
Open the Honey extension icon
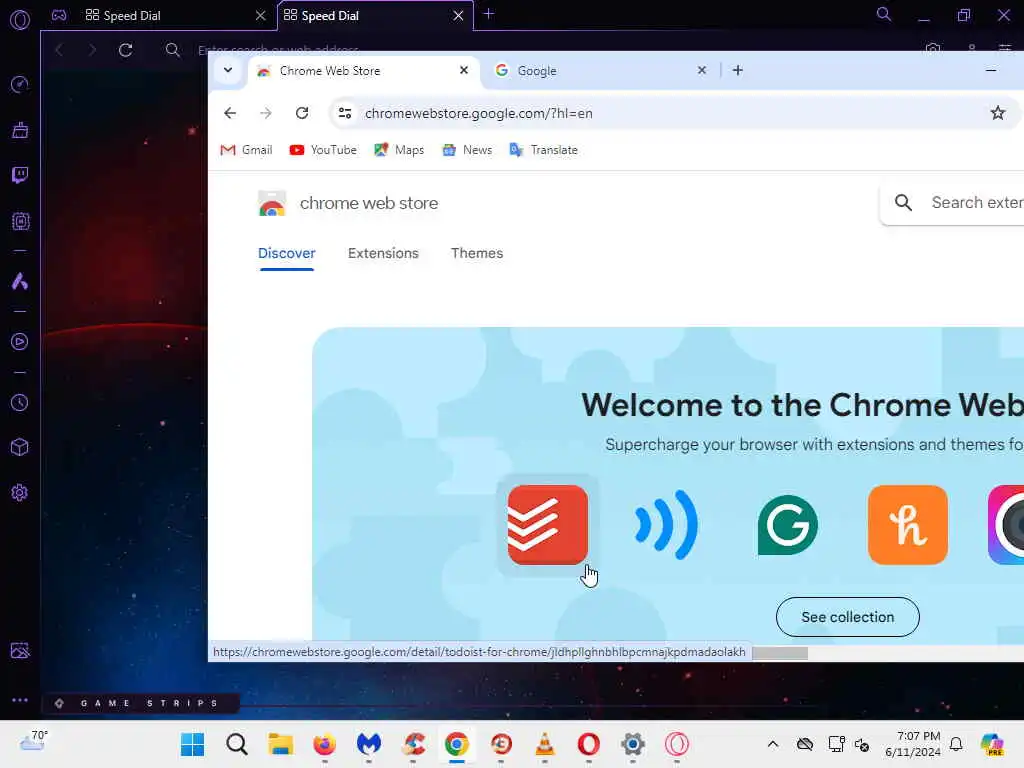tap(908, 524)
